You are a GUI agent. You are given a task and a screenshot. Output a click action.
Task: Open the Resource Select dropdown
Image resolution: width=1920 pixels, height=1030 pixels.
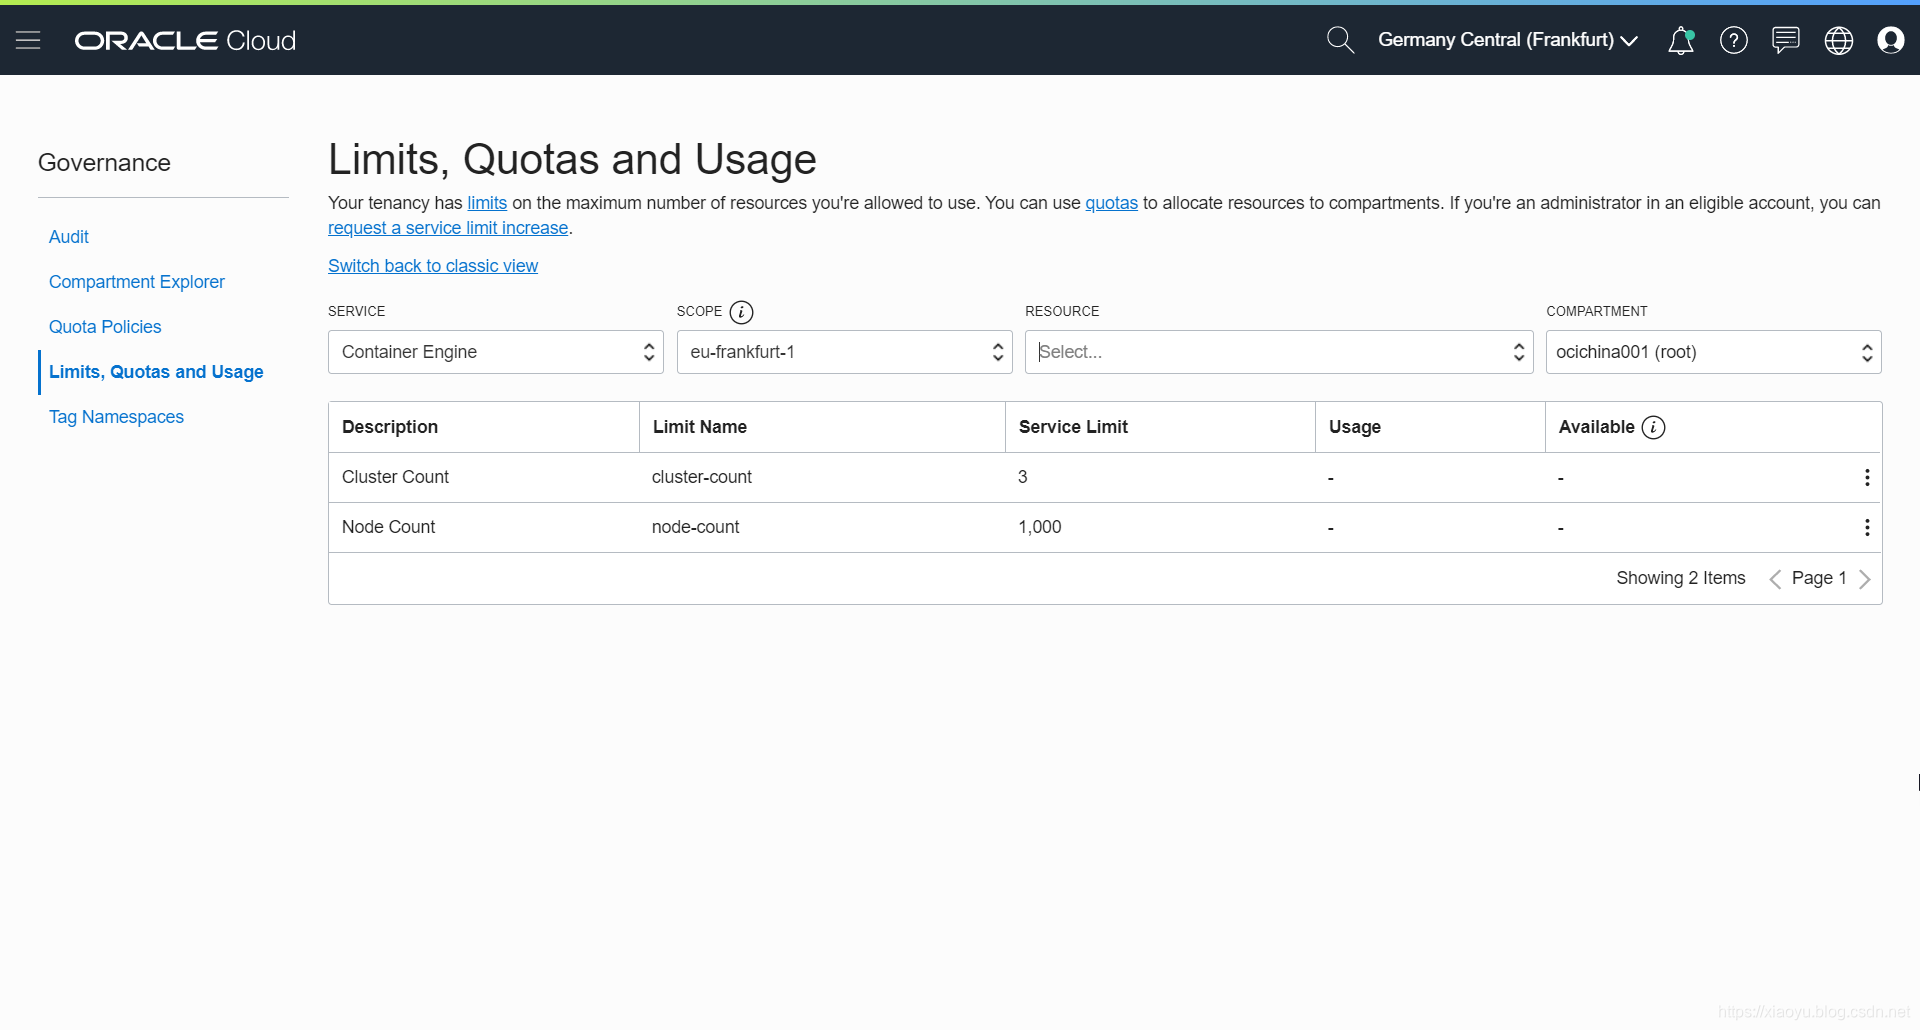coord(1279,352)
